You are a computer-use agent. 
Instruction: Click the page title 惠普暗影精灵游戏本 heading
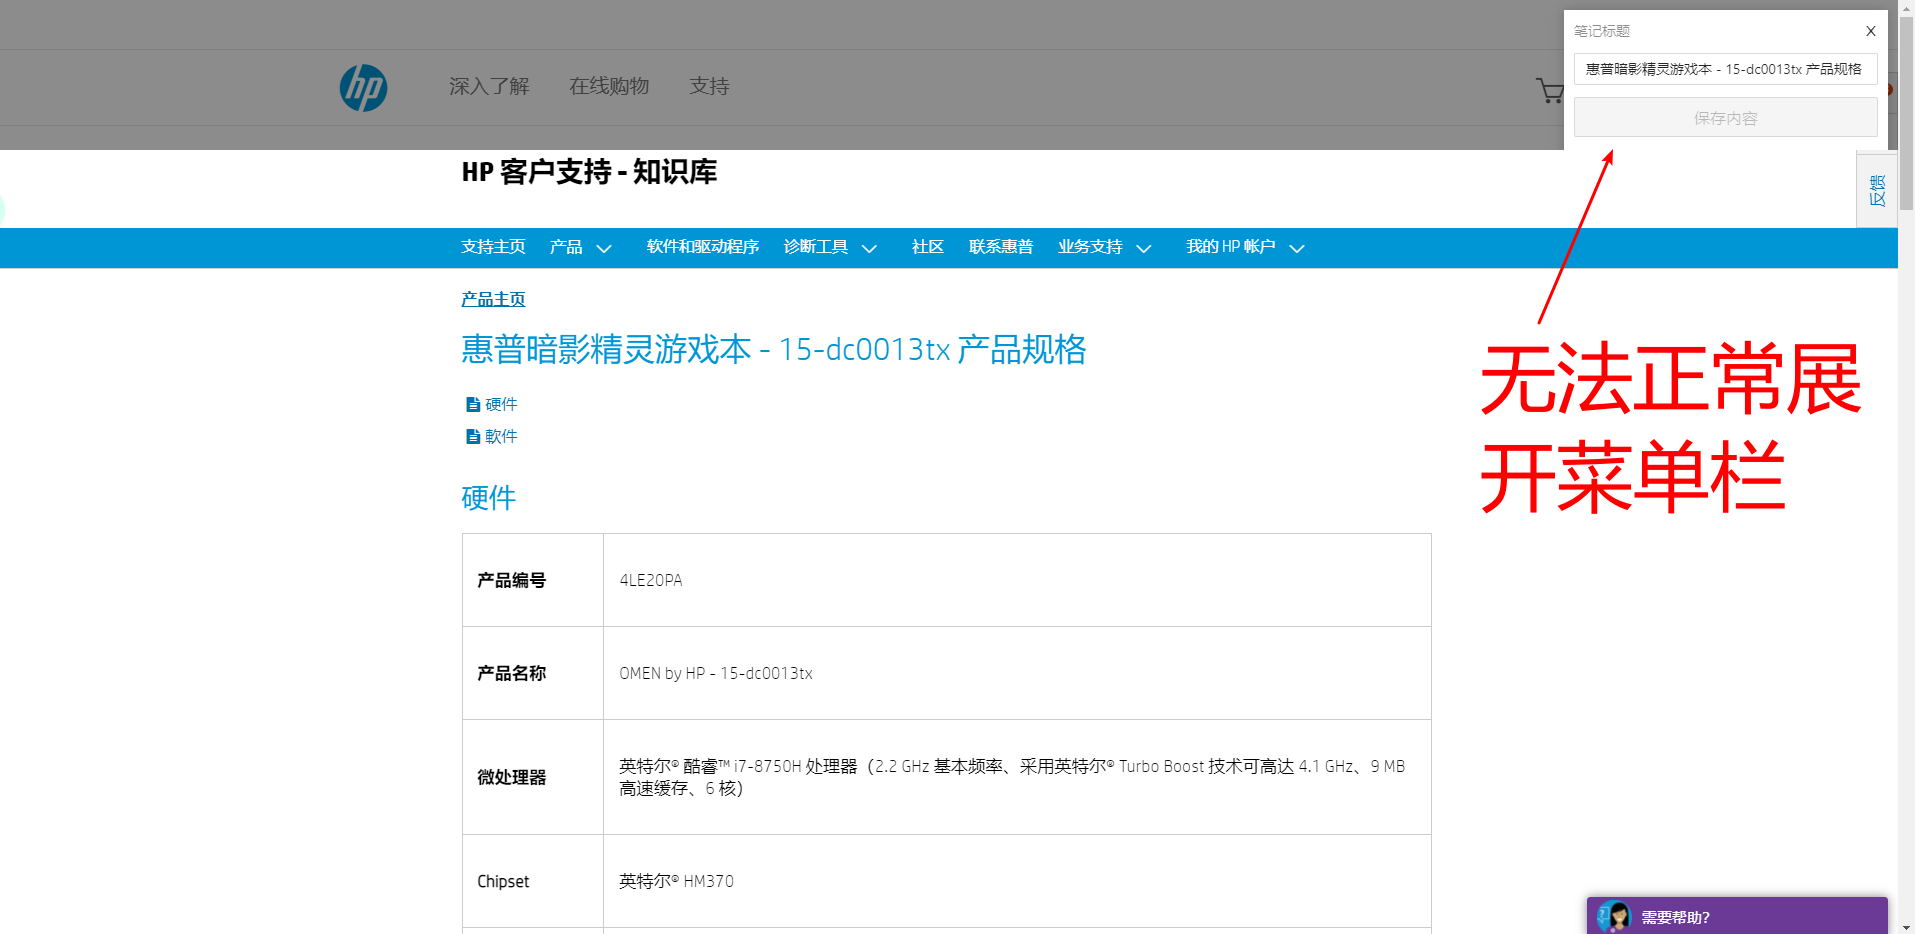(773, 349)
